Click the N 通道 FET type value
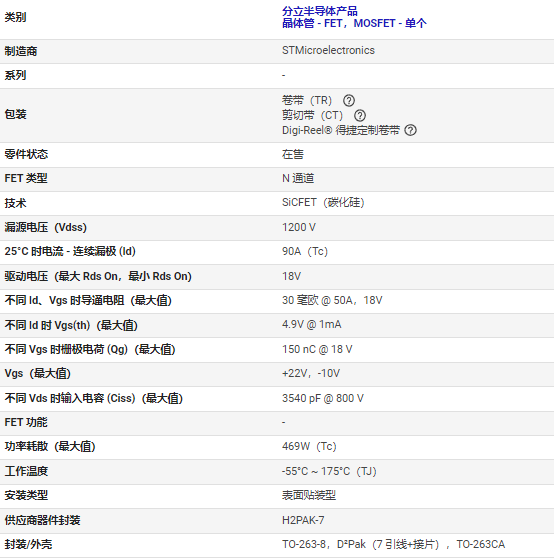 298,178
